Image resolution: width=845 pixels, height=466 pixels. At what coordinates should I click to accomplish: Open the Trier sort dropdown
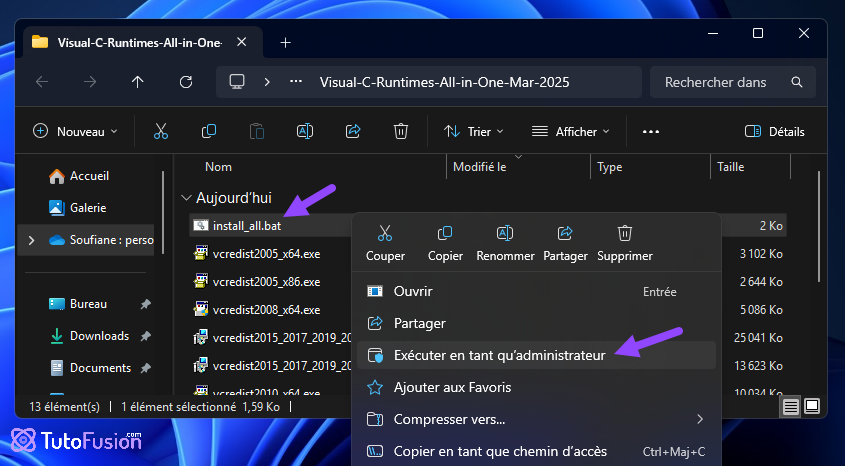474,131
